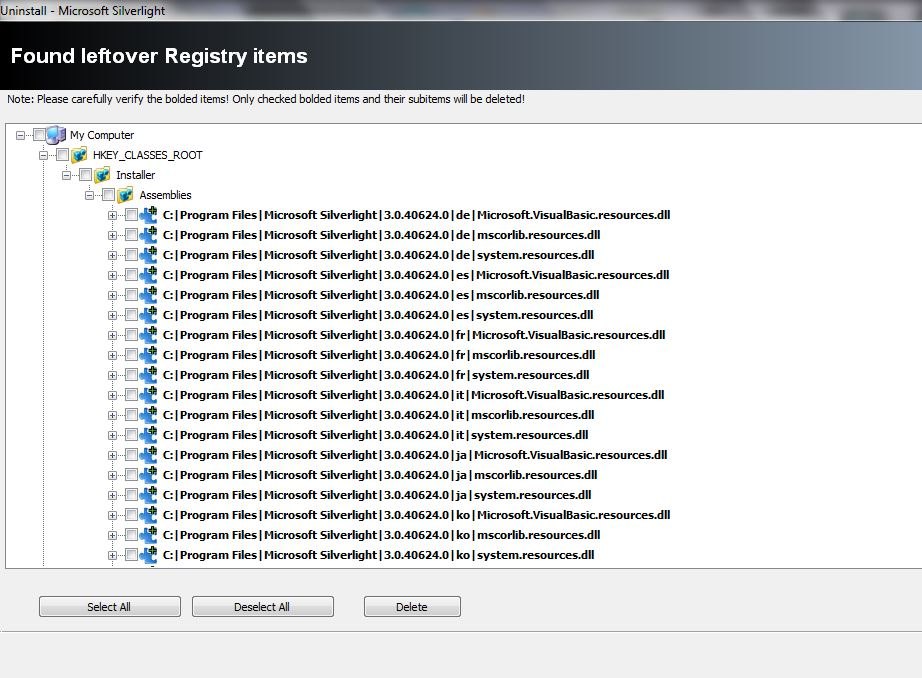Click the HKEY_CLASSES_ROOT registry folder icon
Screen dimensions: 922x678
[79, 155]
